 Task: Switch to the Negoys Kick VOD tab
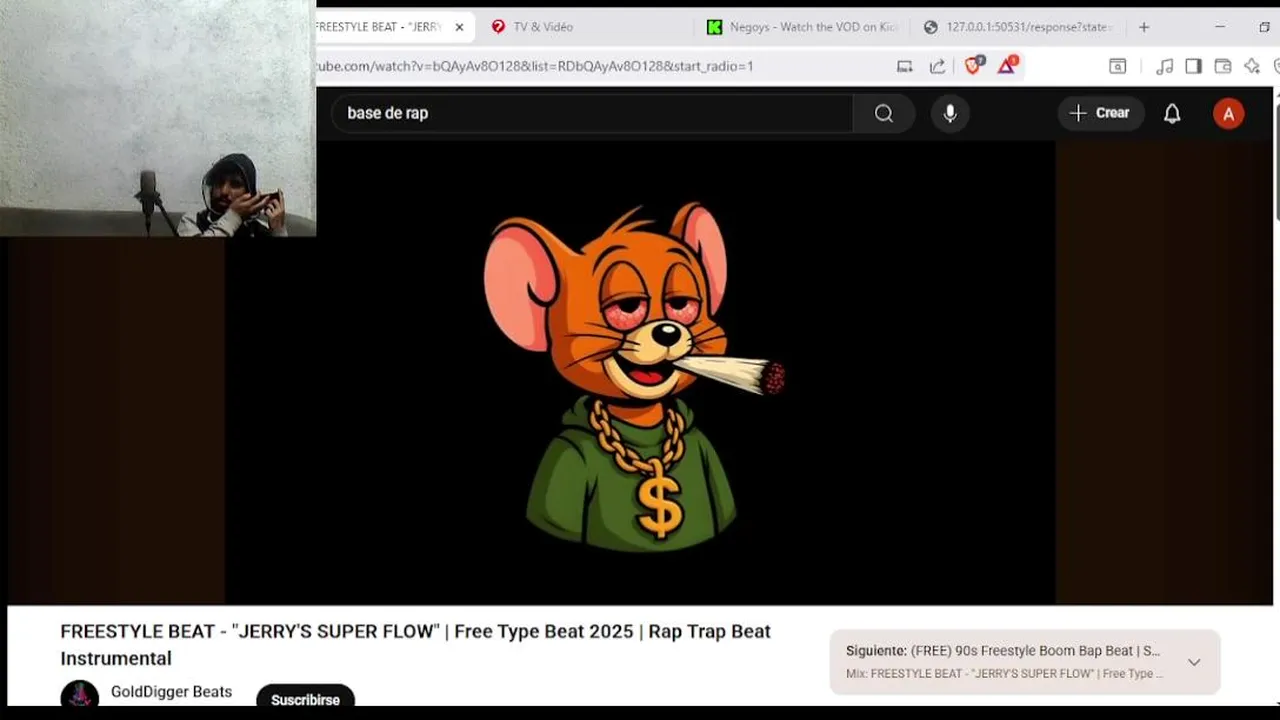point(802,27)
